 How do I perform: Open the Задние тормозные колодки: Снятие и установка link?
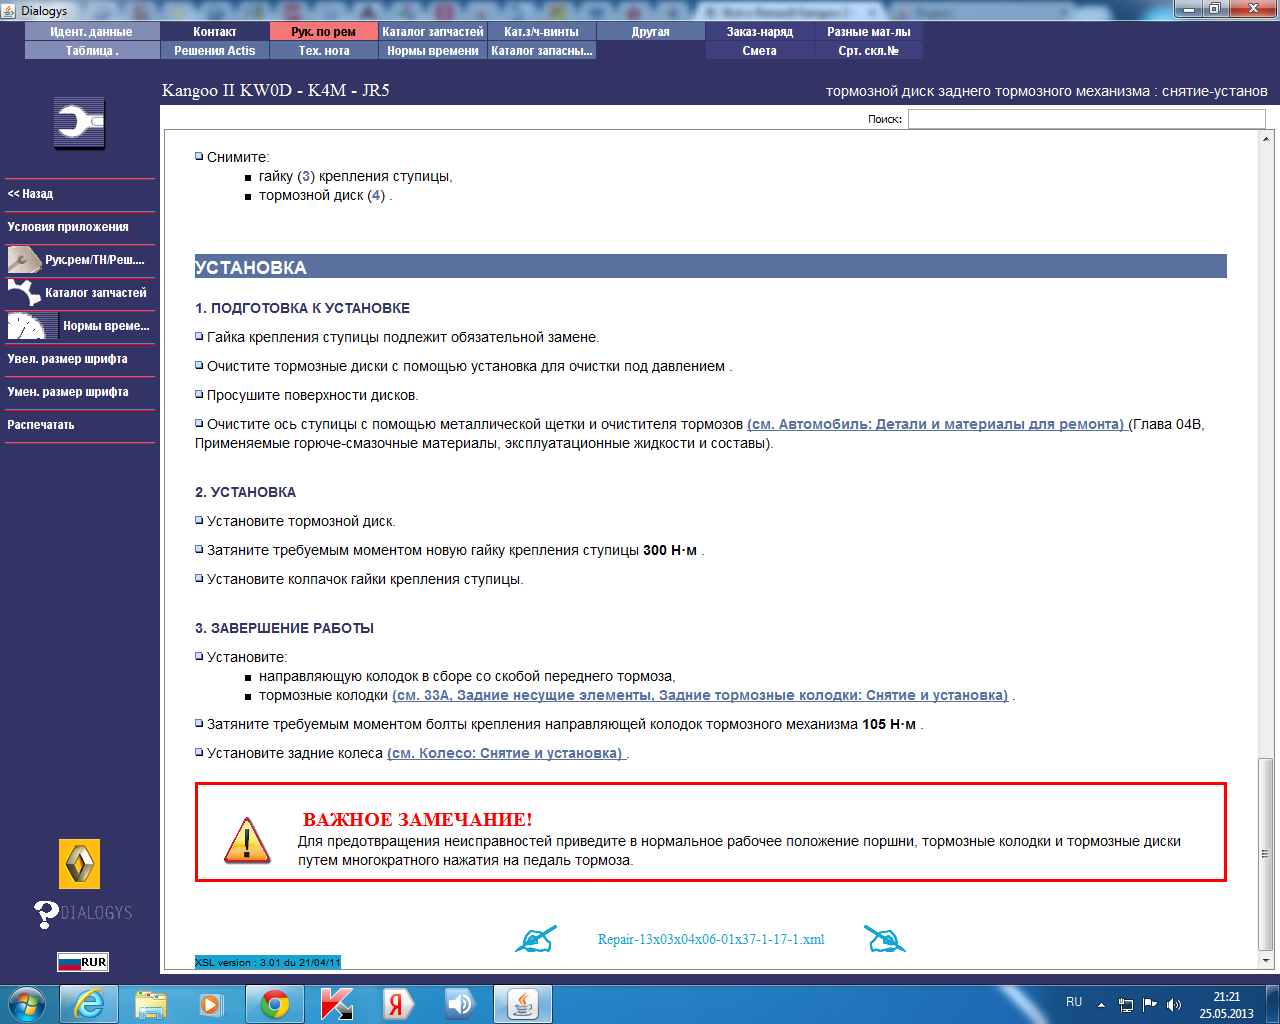700,695
